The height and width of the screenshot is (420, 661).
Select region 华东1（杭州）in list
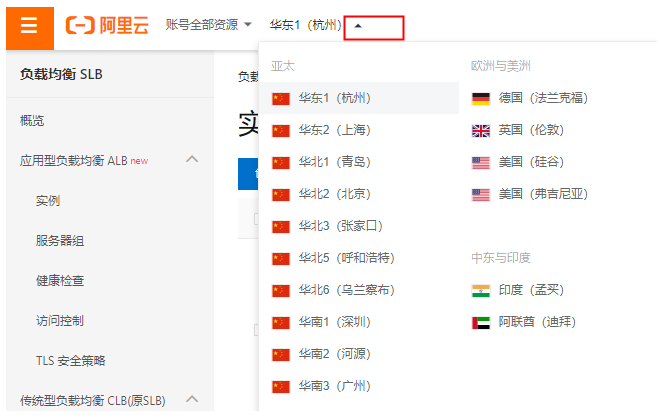click(359, 98)
